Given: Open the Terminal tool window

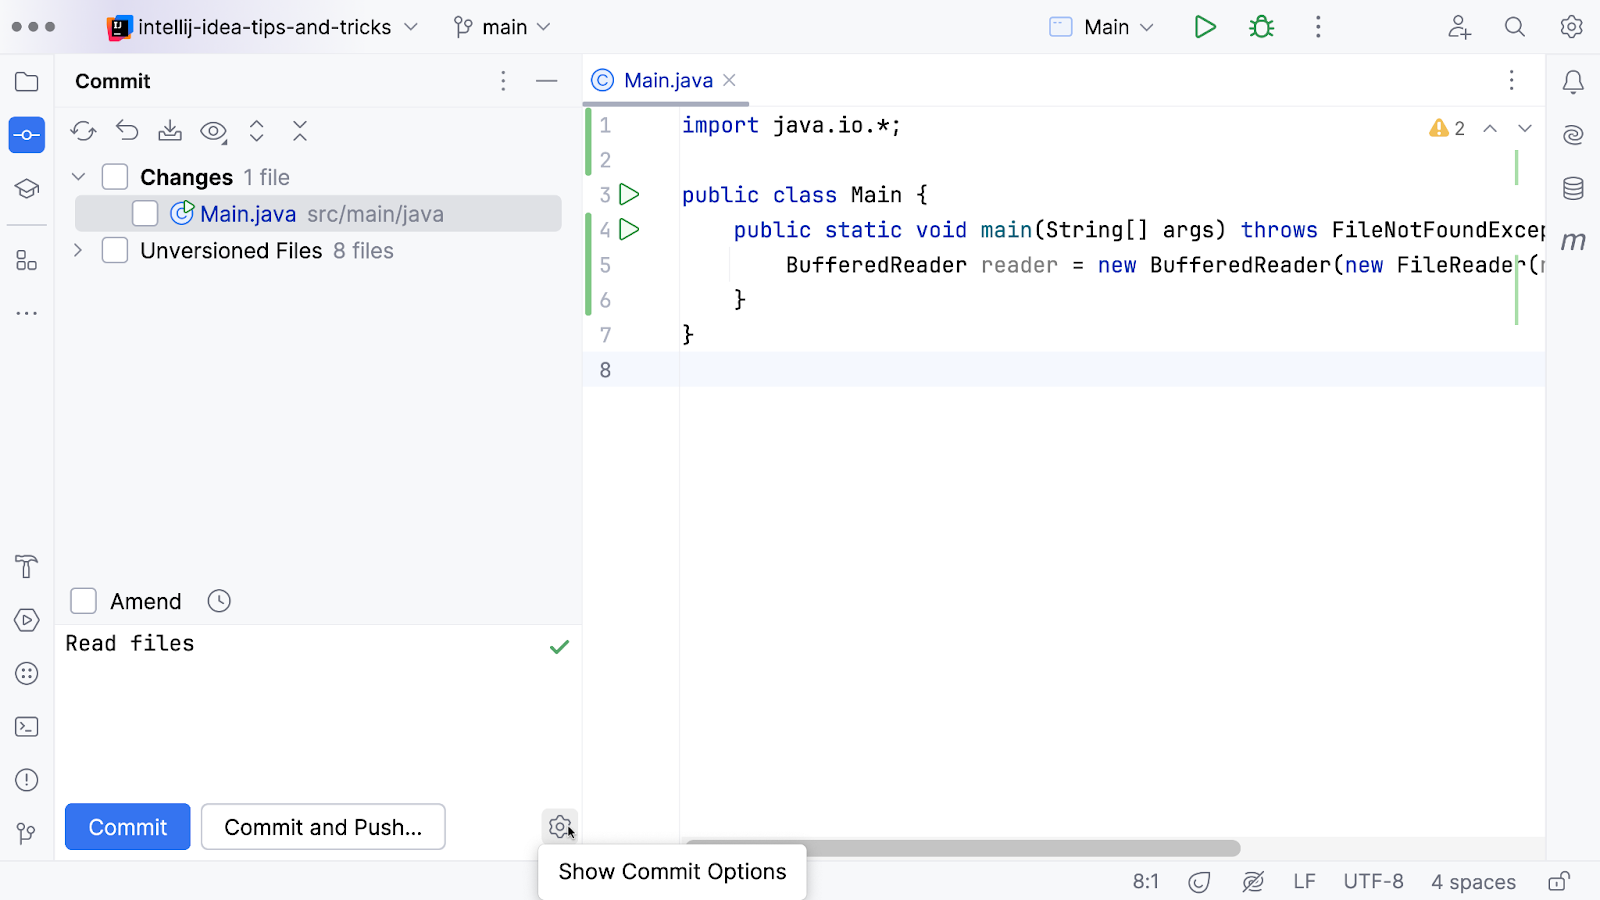Looking at the screenshot, I should (27, 727).
